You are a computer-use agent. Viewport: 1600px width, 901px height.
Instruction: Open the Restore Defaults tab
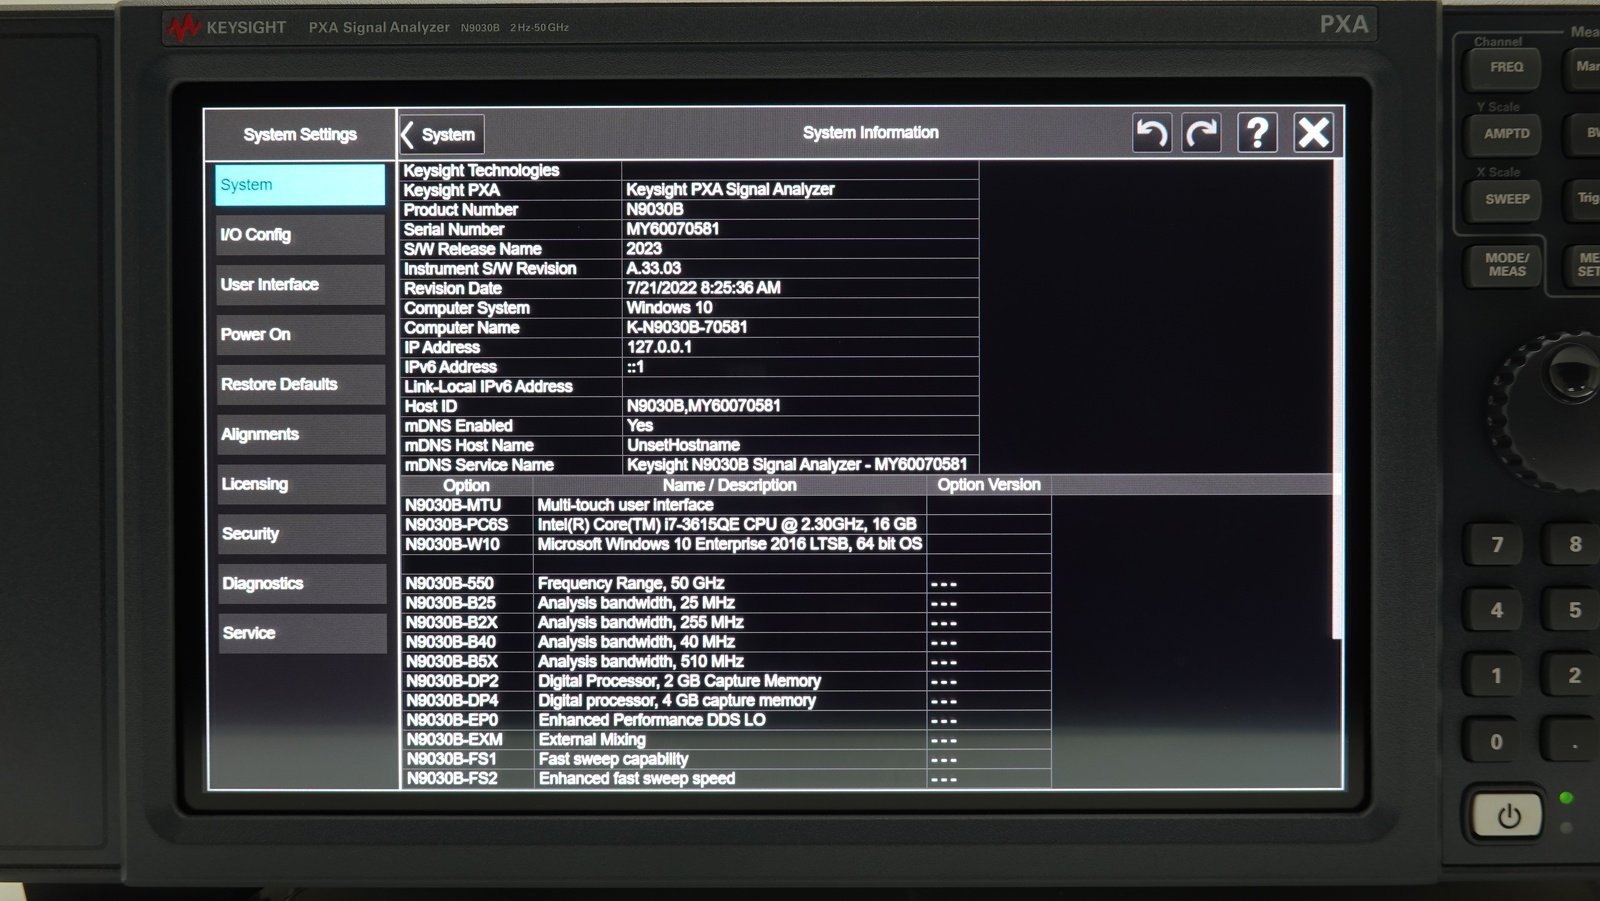[x=300, y=384]
